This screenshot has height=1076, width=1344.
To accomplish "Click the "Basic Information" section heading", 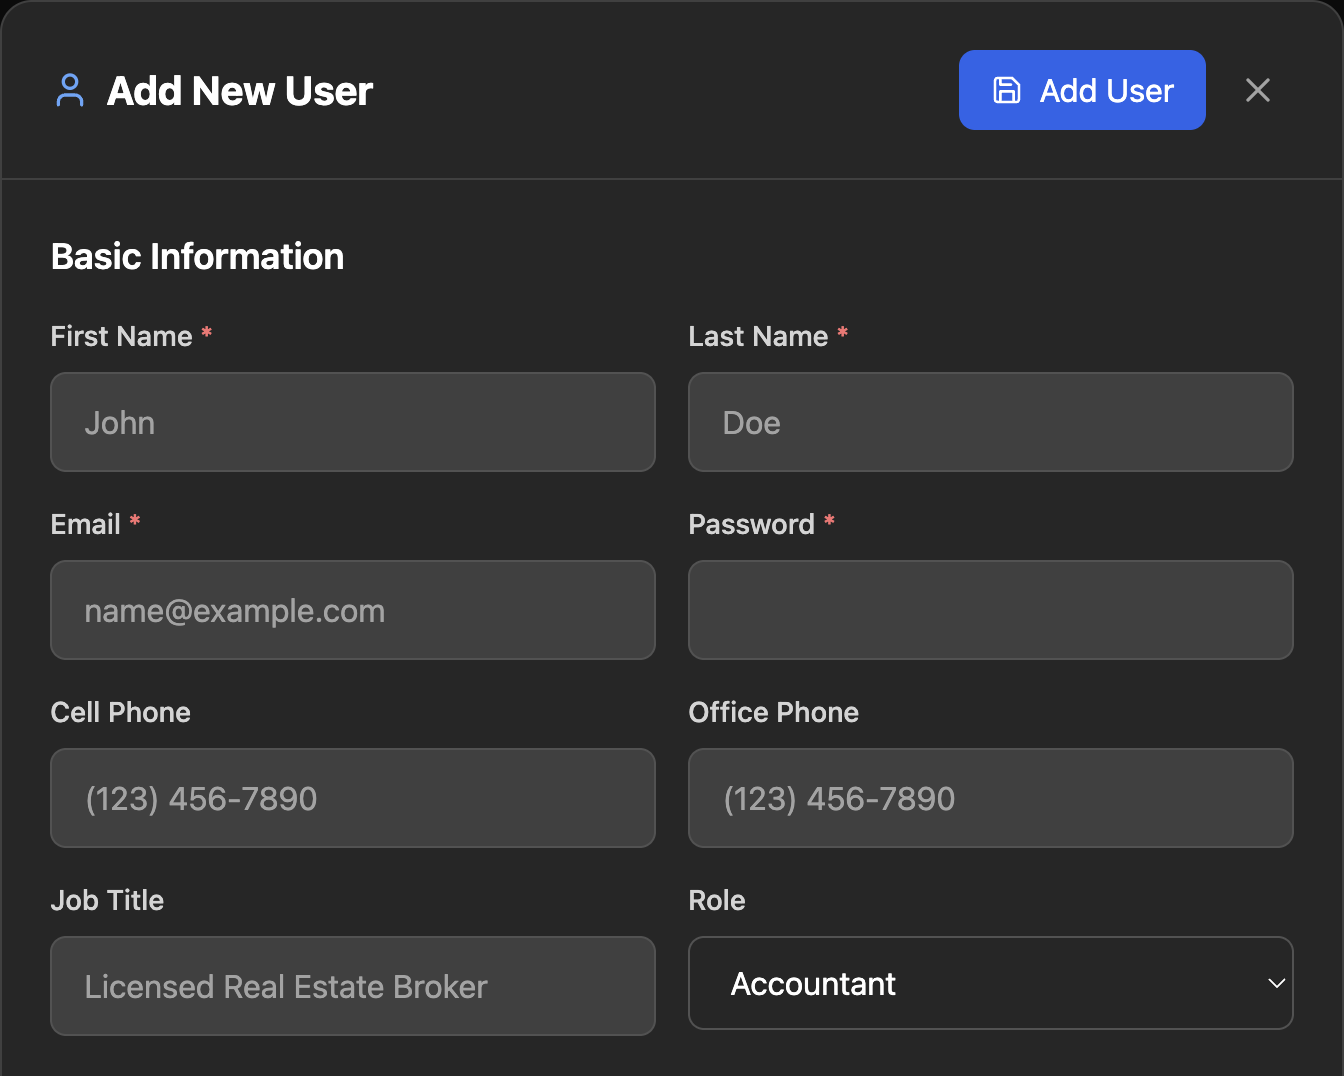I will (x=198, y=257).
